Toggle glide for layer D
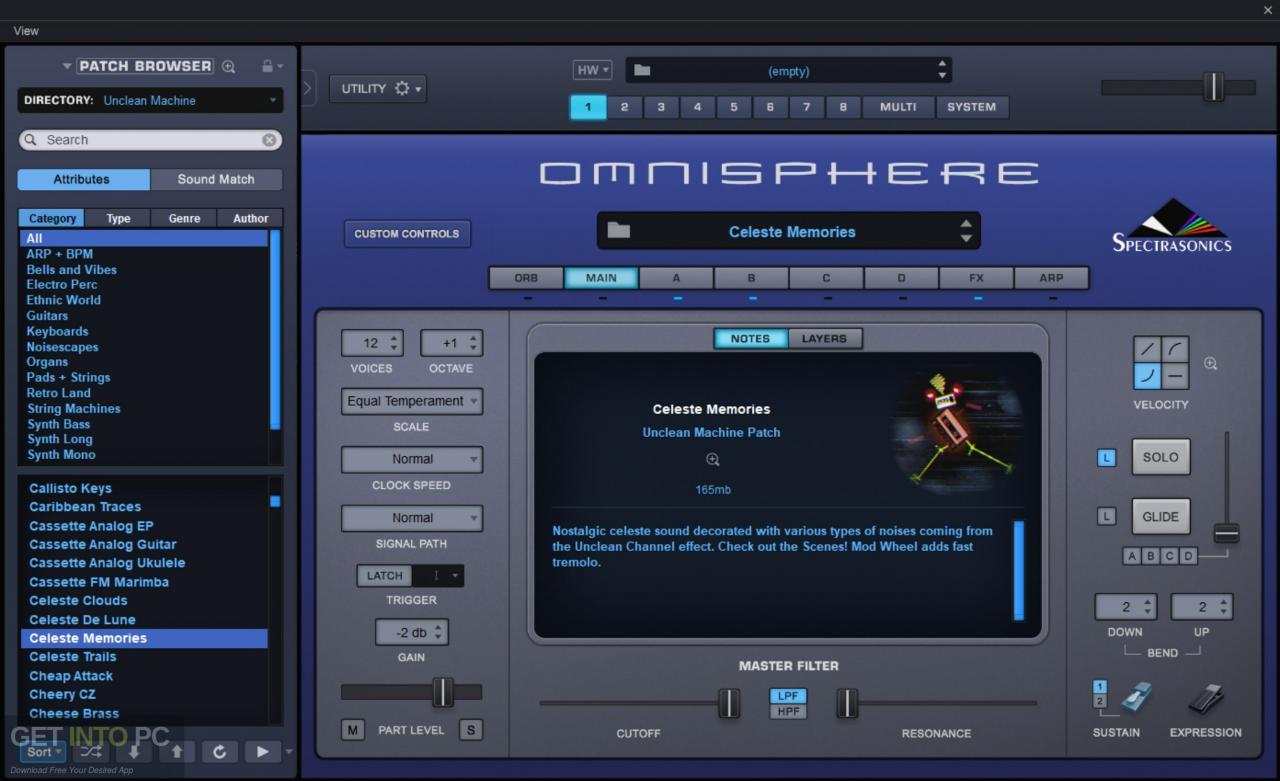 (x=1189, y=556)
